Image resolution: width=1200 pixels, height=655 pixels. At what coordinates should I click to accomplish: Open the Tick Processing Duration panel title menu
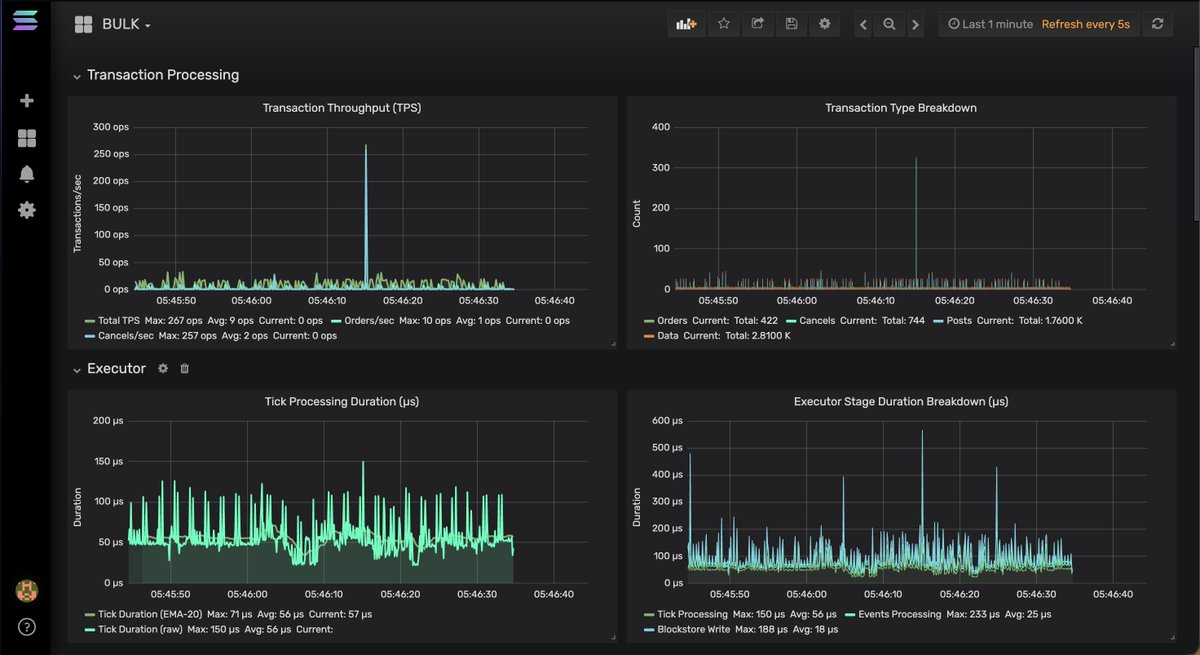tap(342, 402)
